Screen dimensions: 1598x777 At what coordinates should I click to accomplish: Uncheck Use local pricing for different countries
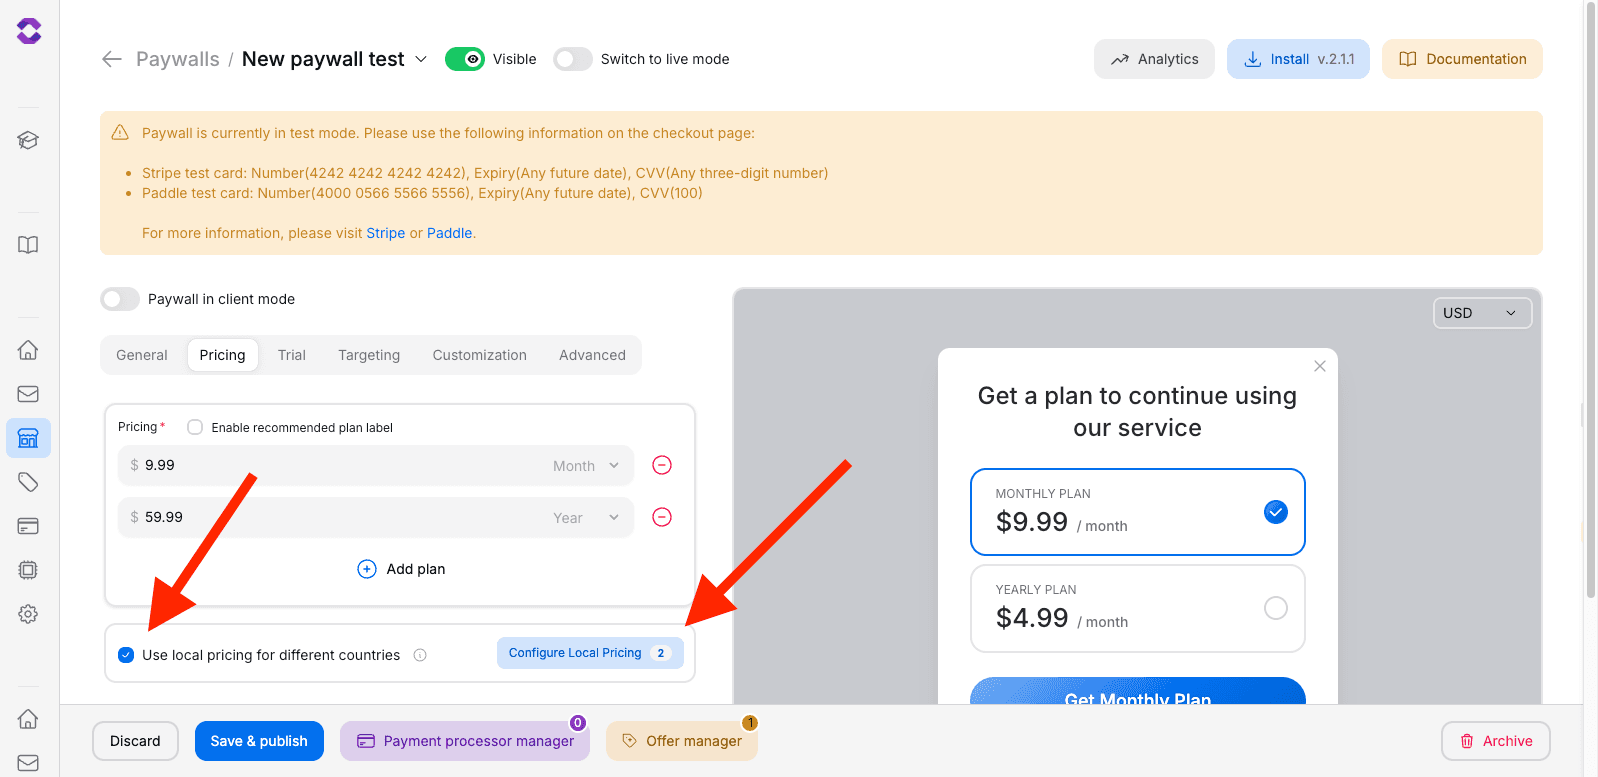point(126,655)
